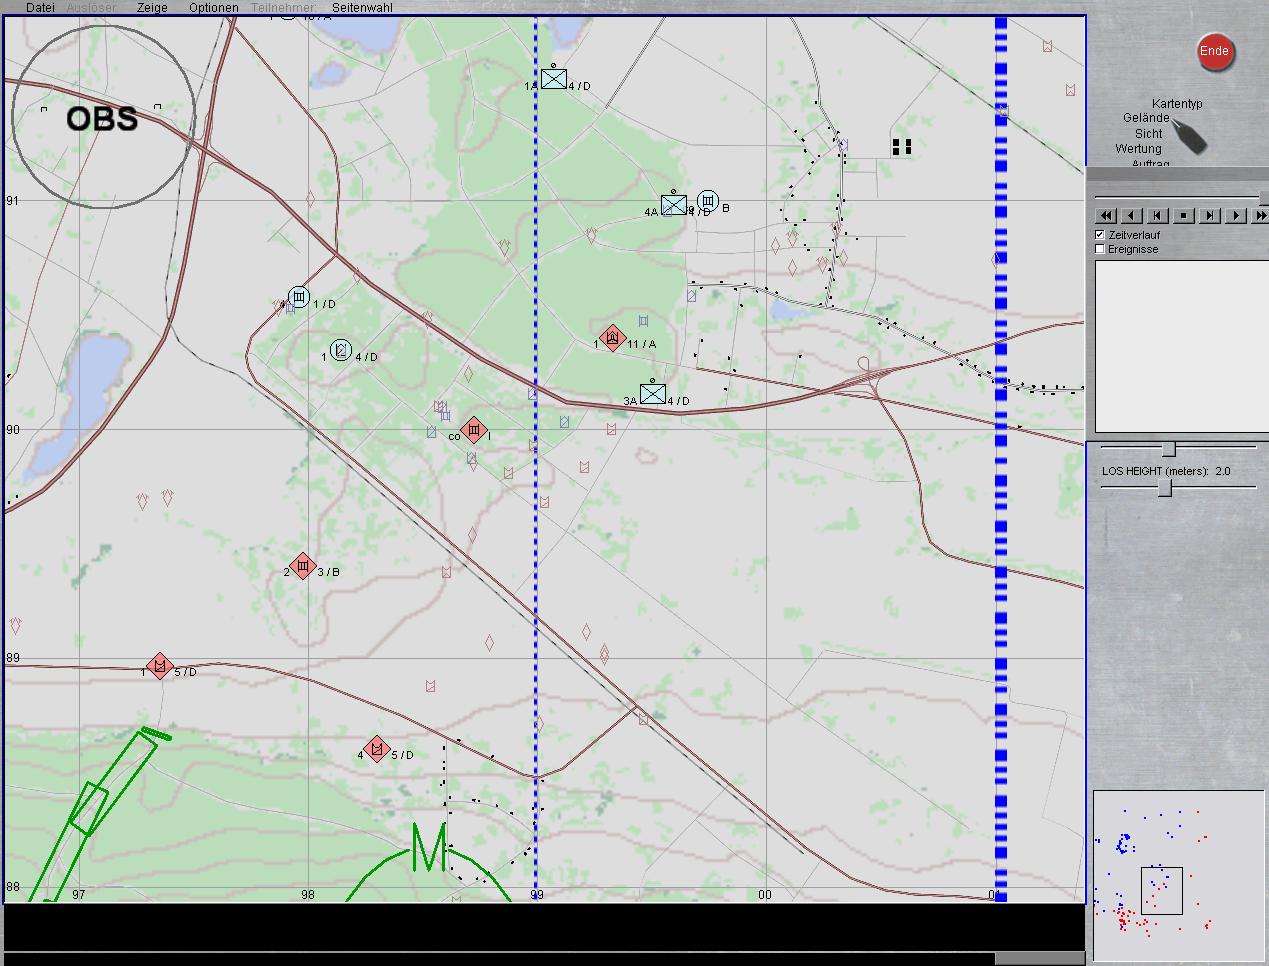Image resolution: width=1269 pixels, height=966 pixels.
Task: Select Sicht on the Kartentyp dial
Action: point(1148,133)
